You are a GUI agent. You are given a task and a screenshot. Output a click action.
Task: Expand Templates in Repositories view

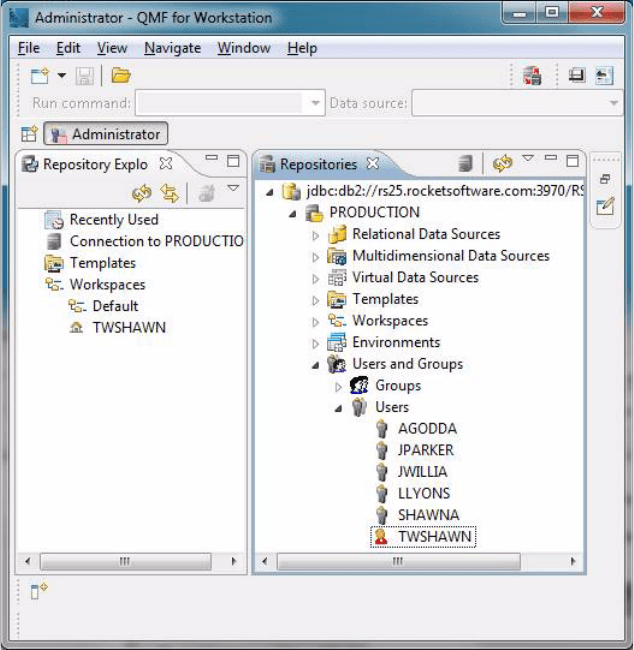316,300
